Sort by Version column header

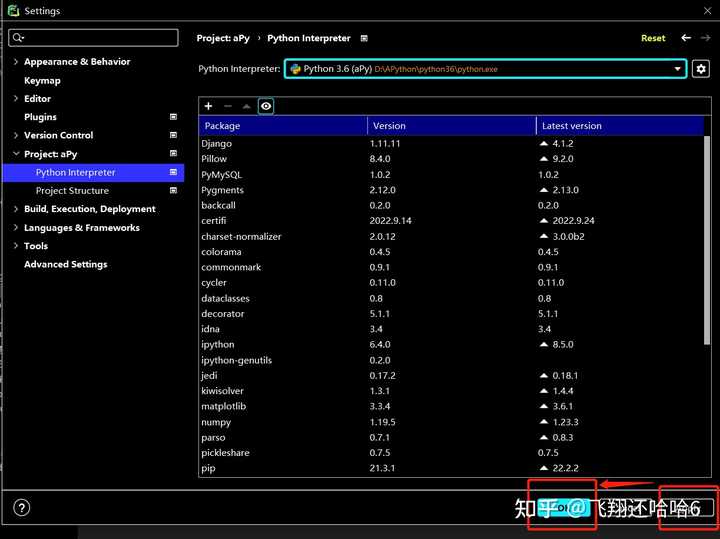(452, 126)
